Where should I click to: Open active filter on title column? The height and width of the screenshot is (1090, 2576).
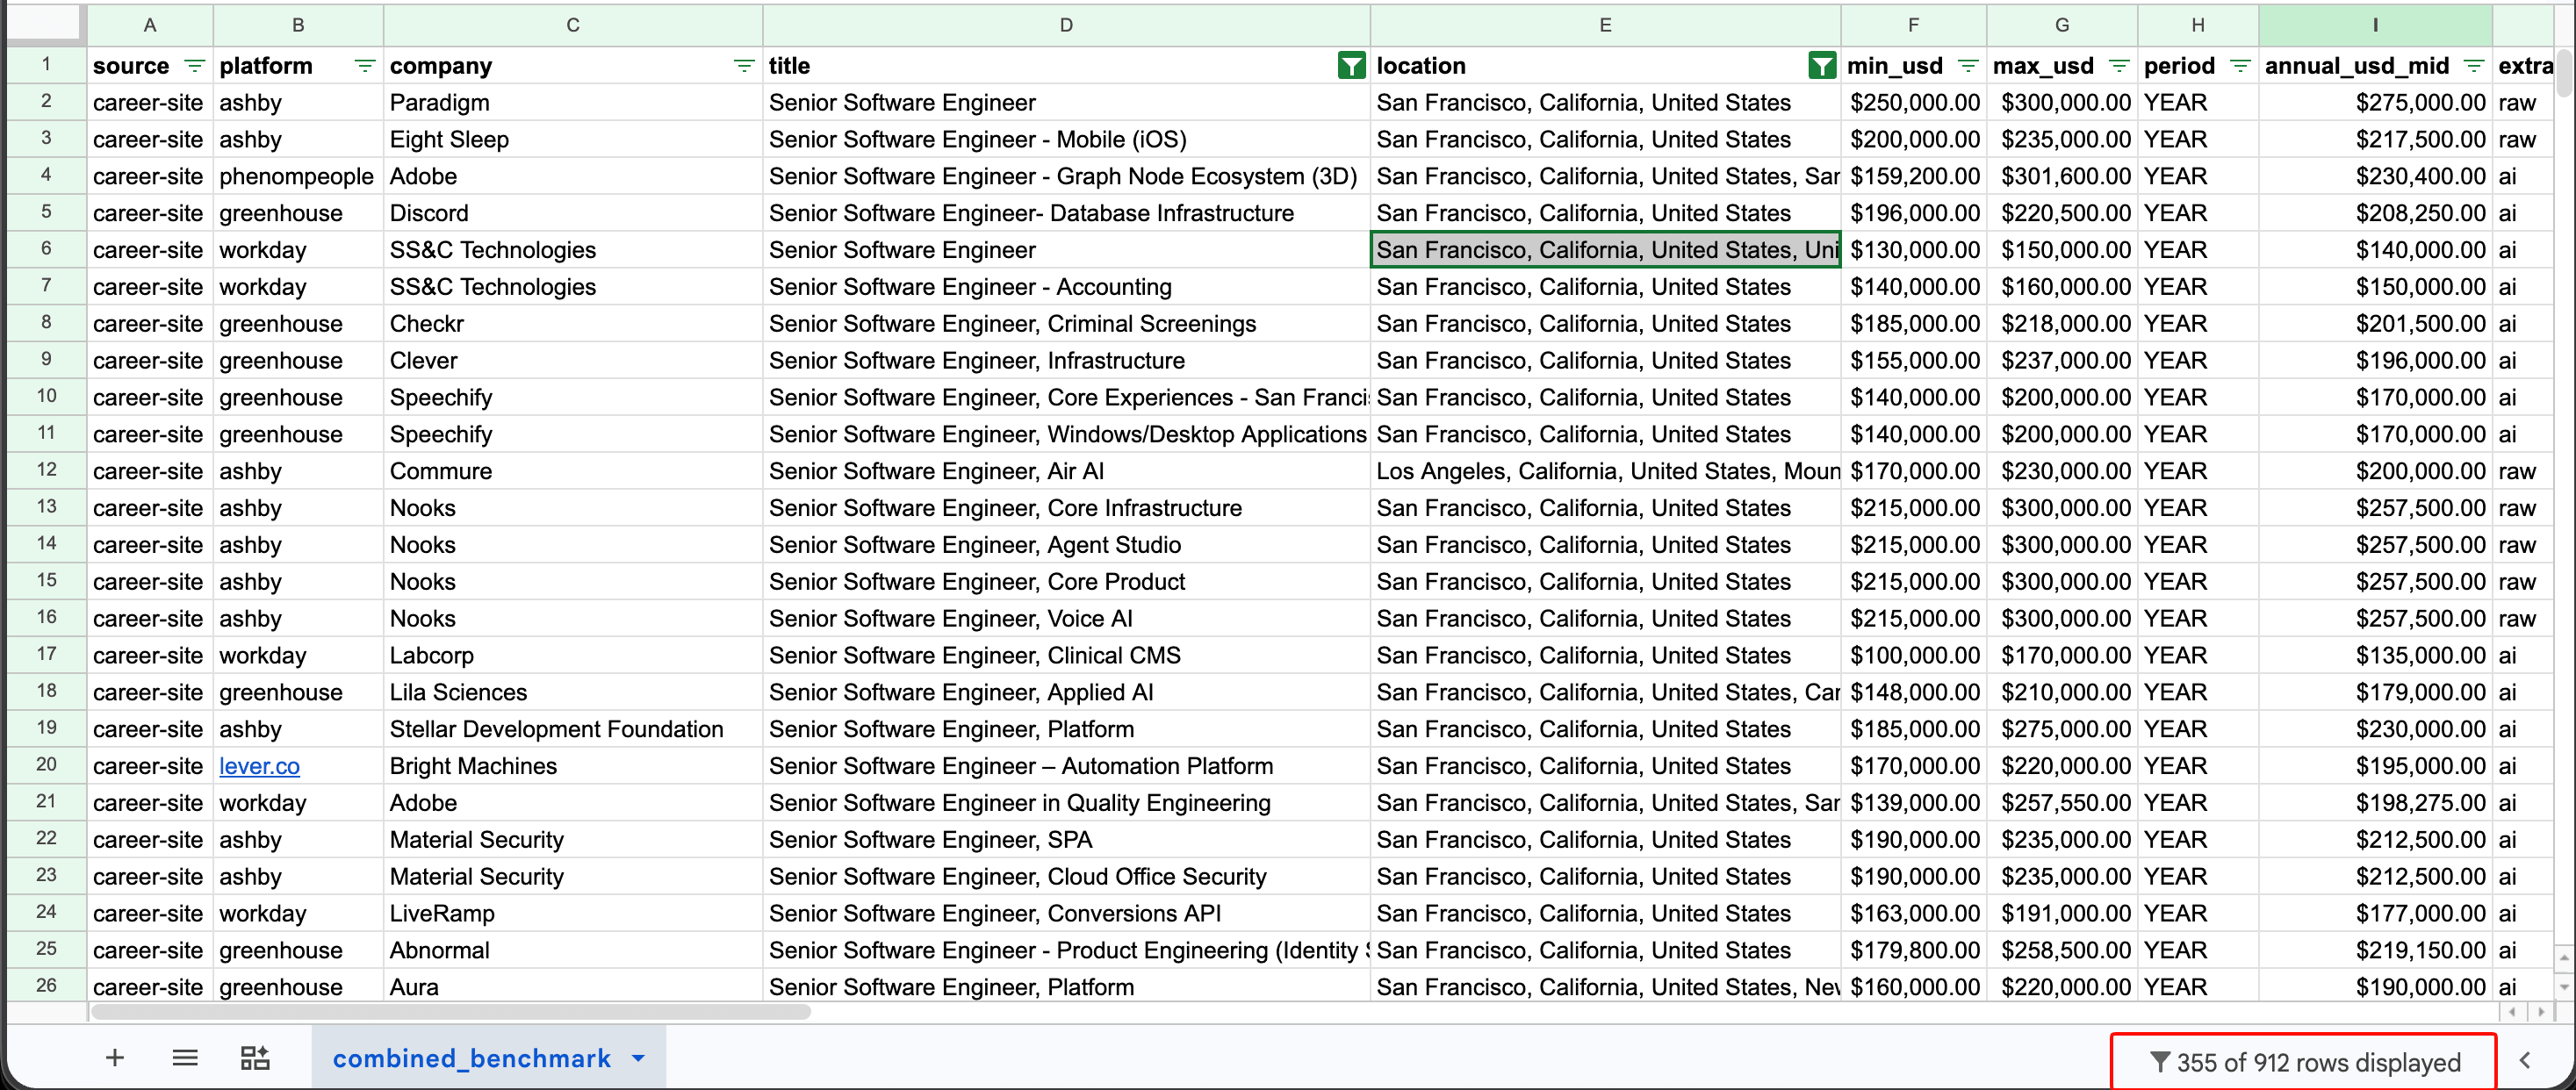pos(1351,66)
